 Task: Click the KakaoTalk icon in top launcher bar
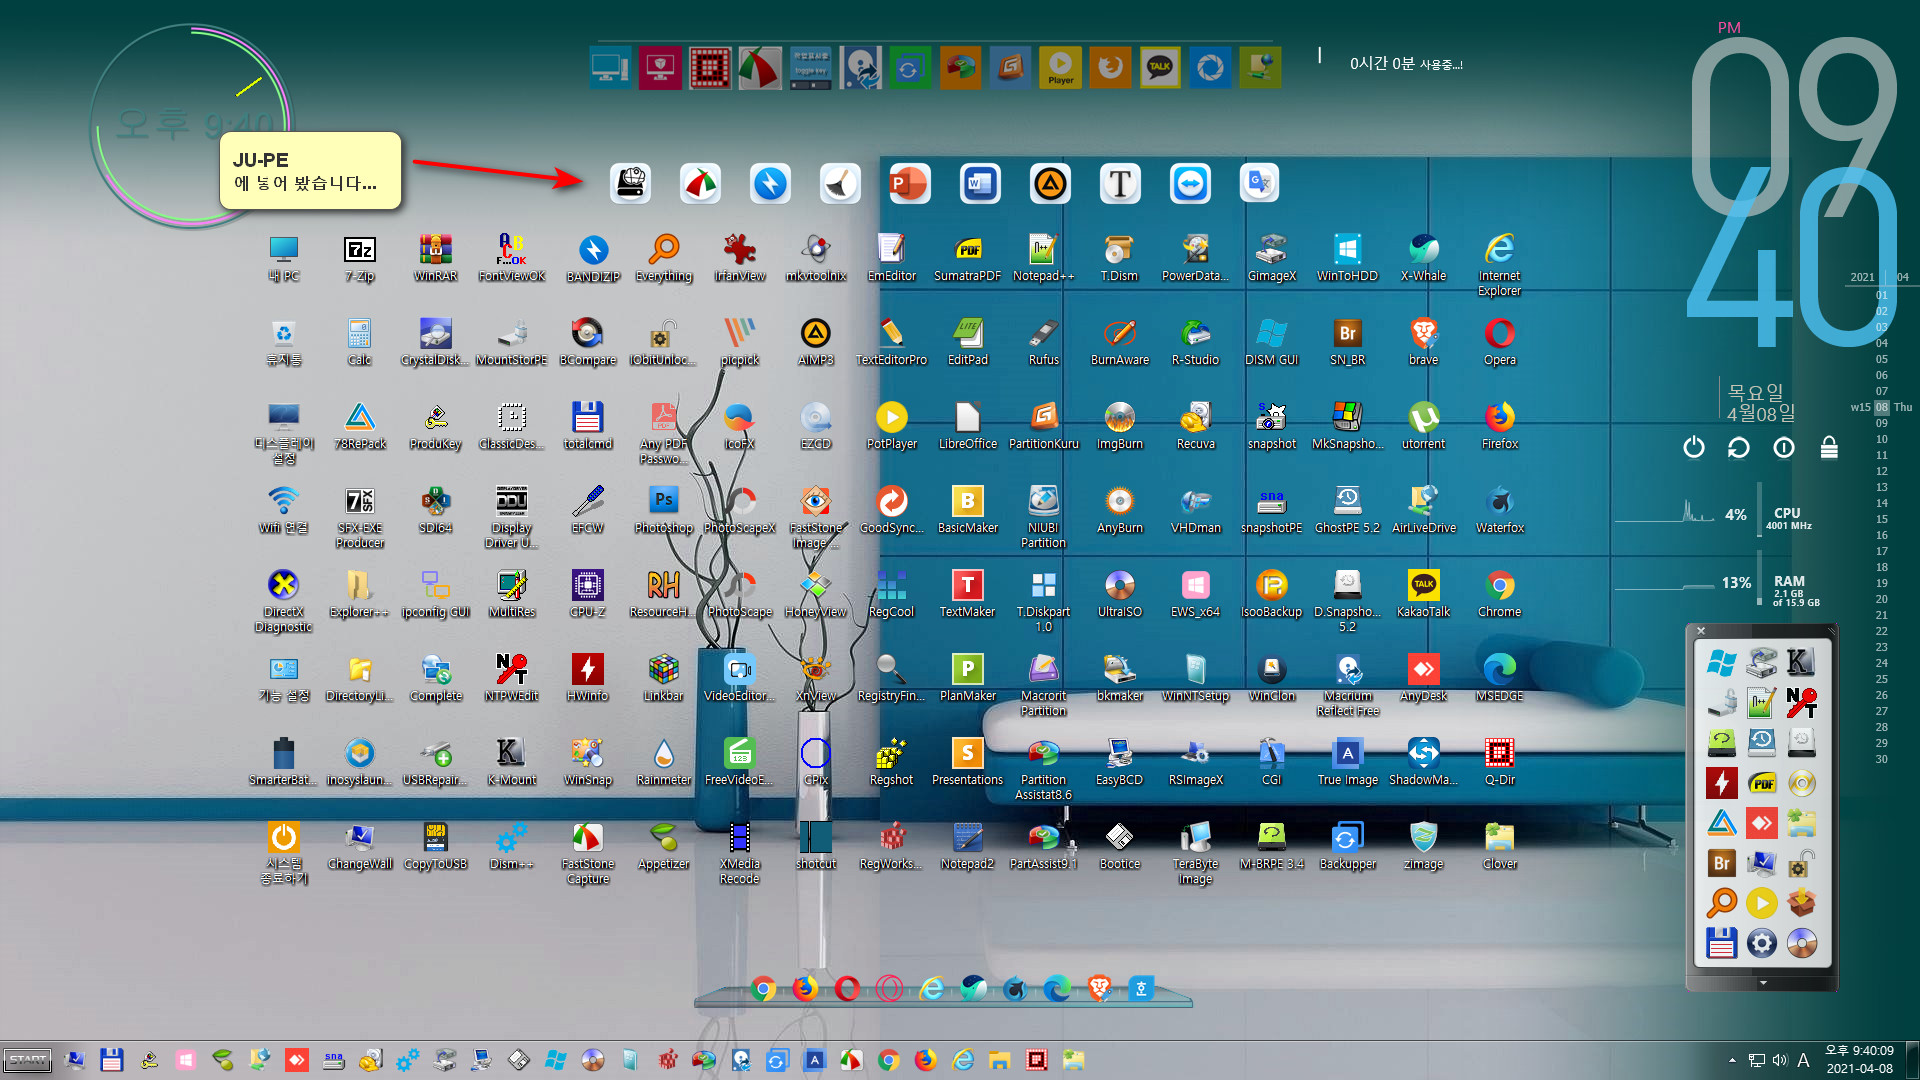click(x=1160, y=68)
